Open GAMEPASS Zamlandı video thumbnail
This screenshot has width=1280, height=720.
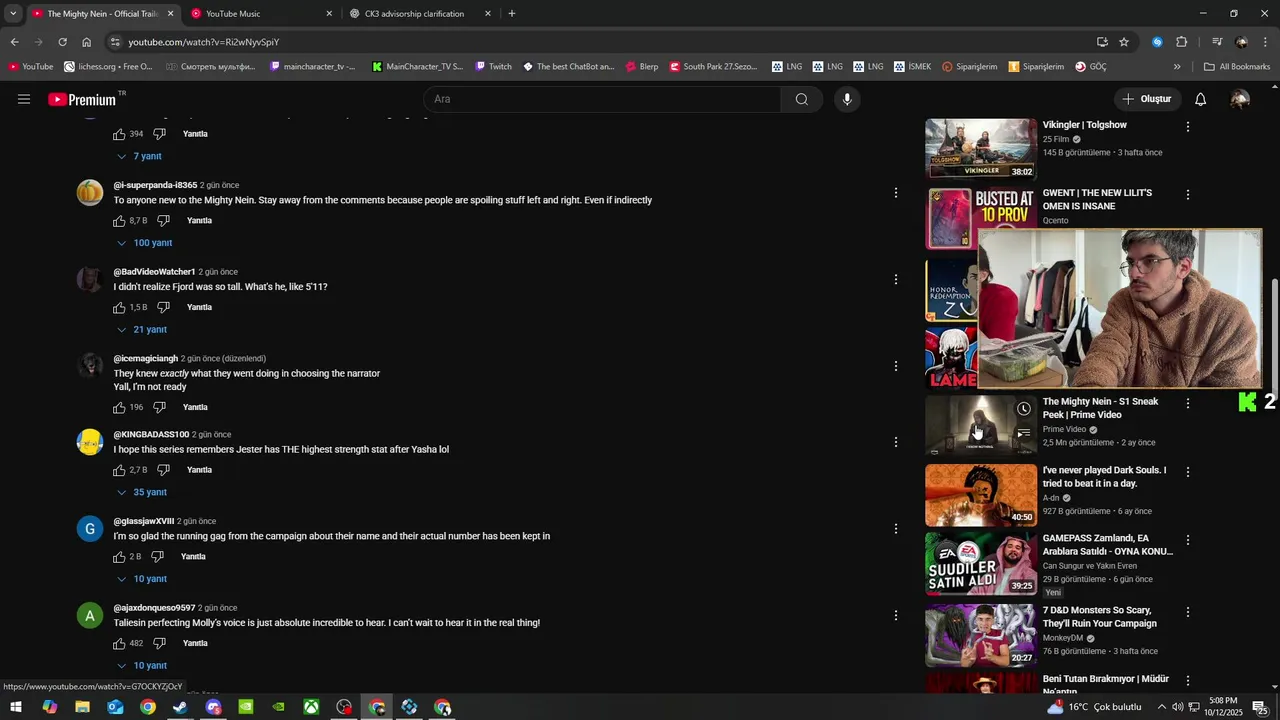[981, 564]
